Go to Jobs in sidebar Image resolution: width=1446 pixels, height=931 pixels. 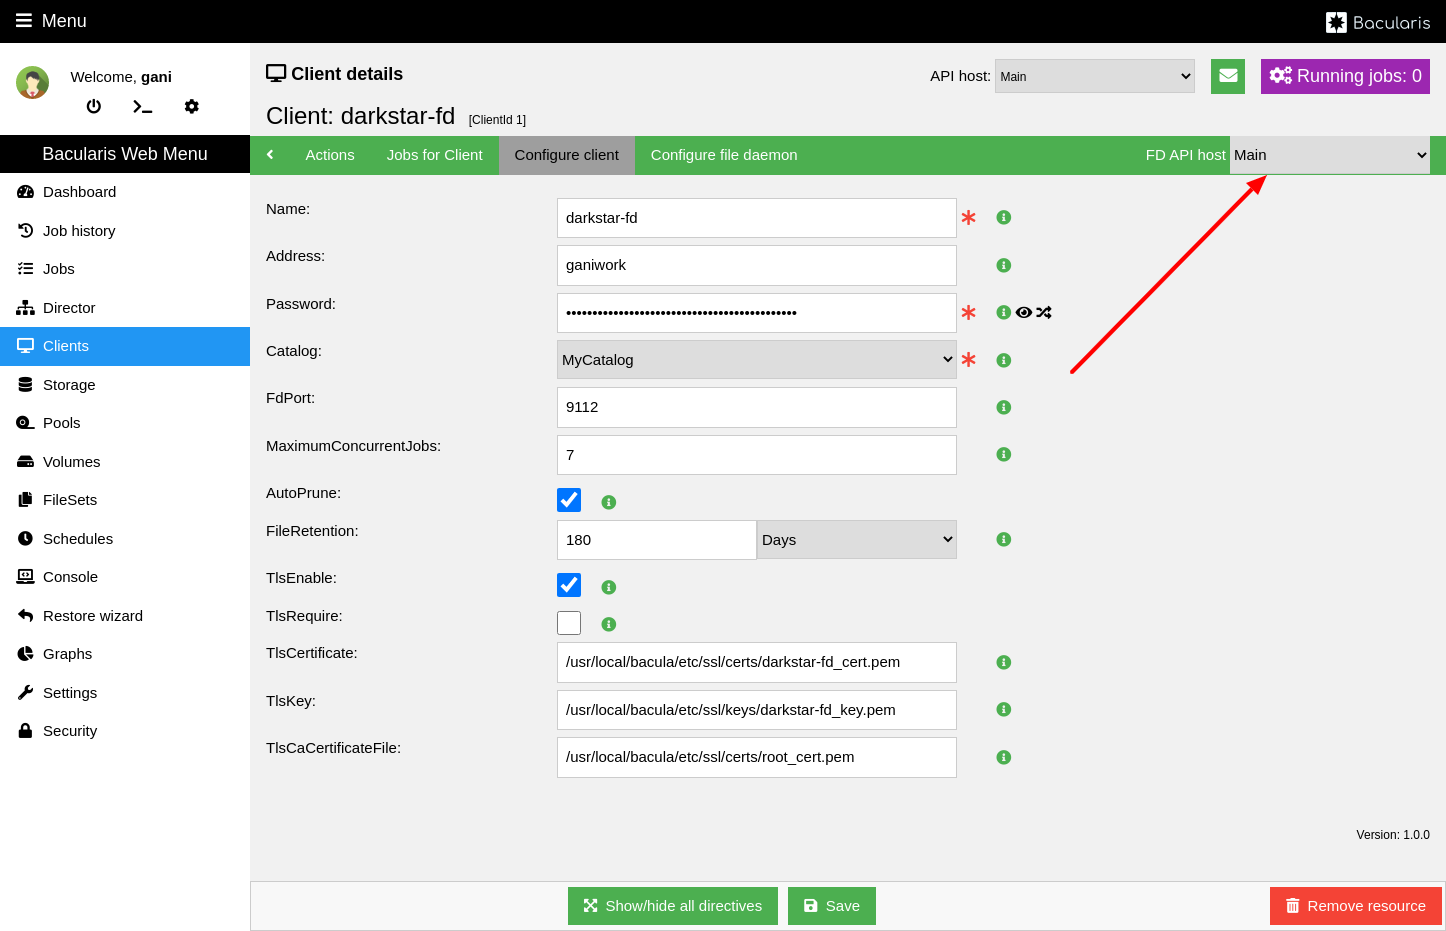[125, 269]
